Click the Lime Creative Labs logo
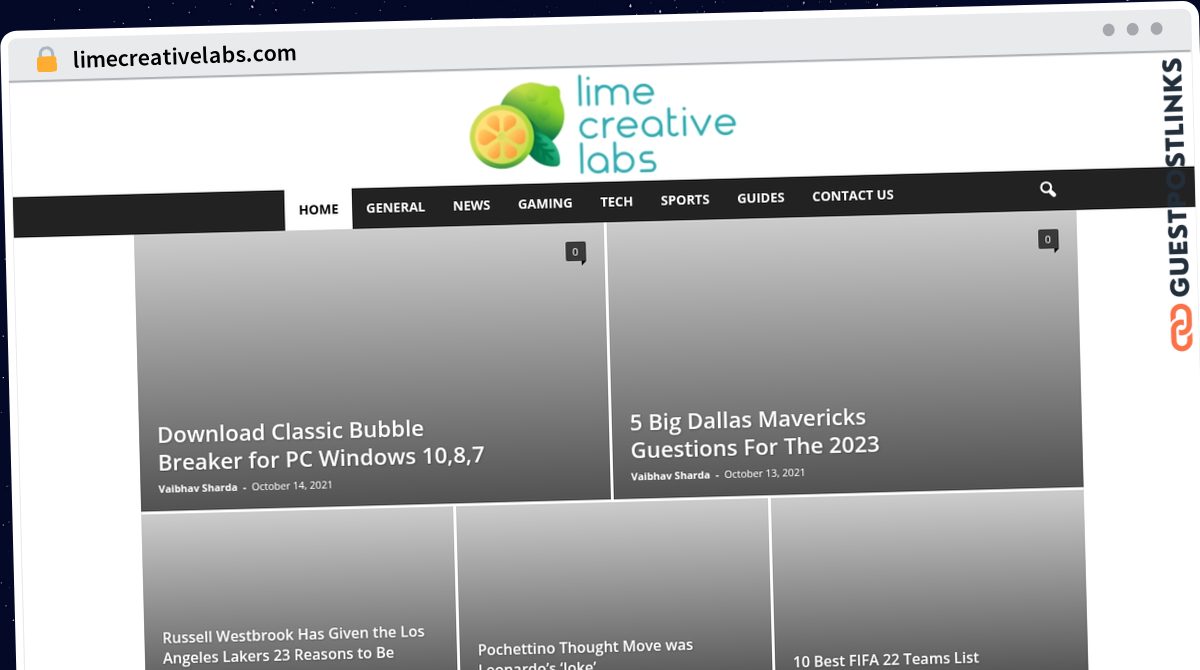Screen dimensions: 1200x670 pyautogui.click(x=603, y=125)
